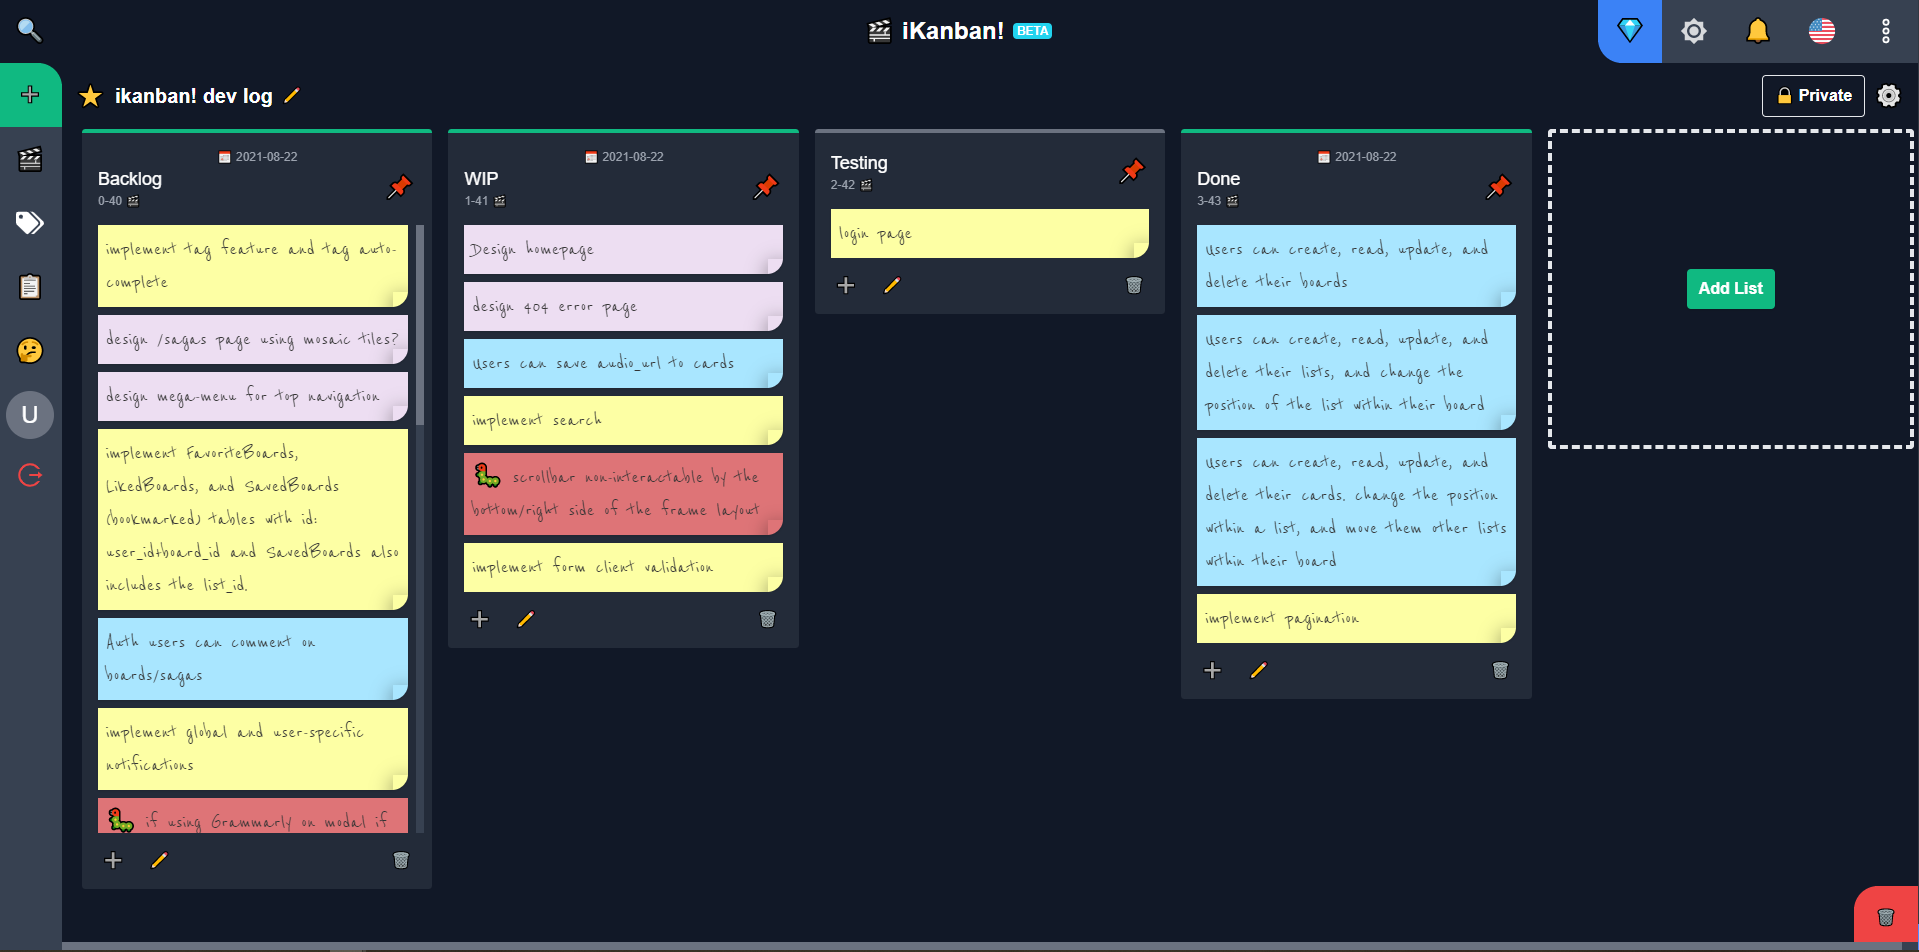1919x952 pixels.
Task: Delete the WIP list with trash icon
Action: pyautogui.click(x=768, y=619)
